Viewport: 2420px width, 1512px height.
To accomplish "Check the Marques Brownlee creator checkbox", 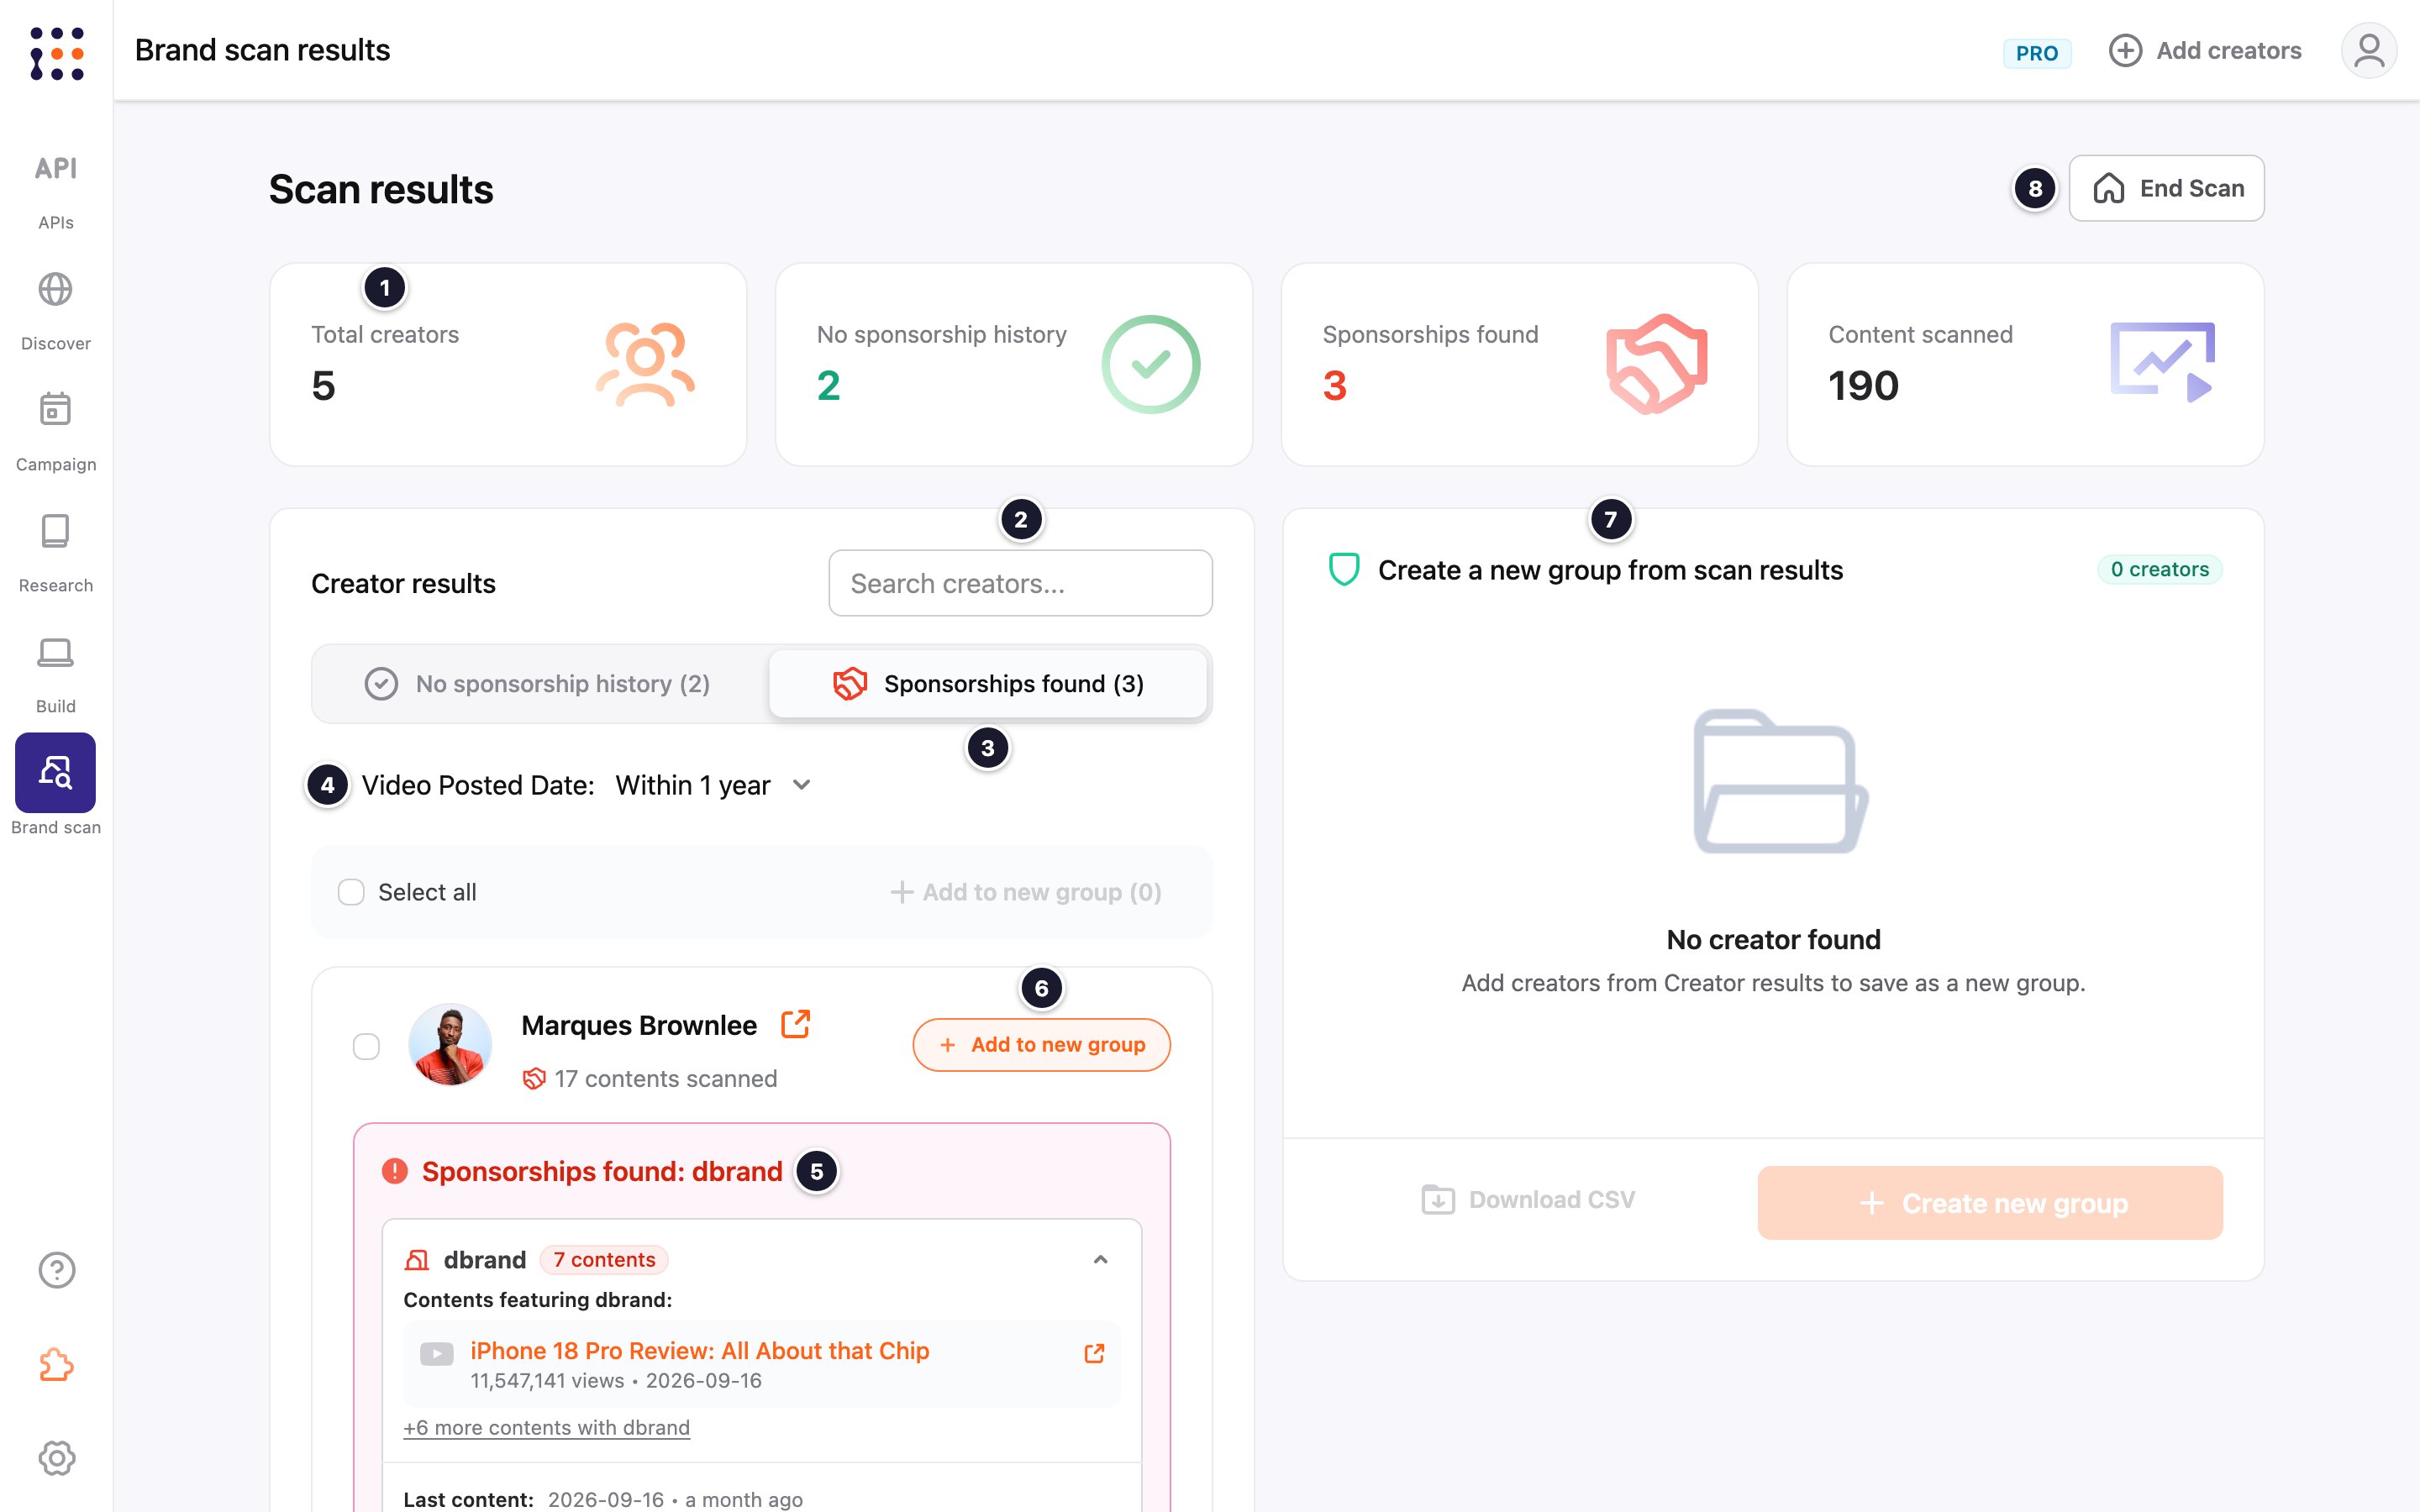I will point(366,1046).
